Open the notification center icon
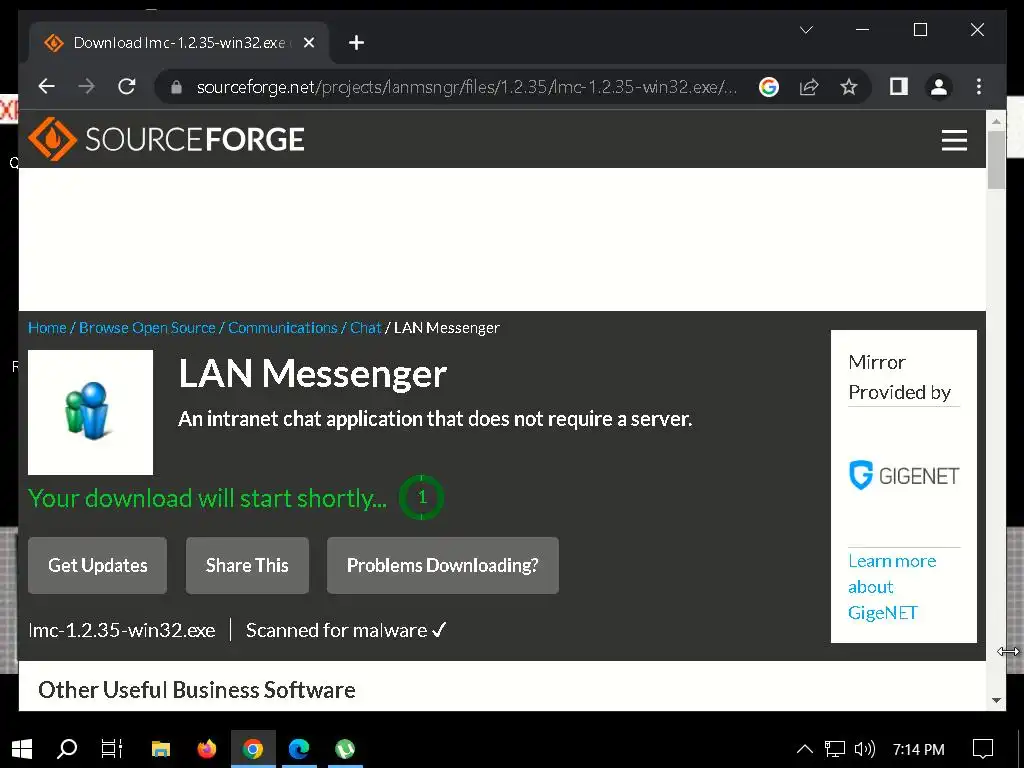The width and height of the screenshot is (1024, 768). click(983, 749)
